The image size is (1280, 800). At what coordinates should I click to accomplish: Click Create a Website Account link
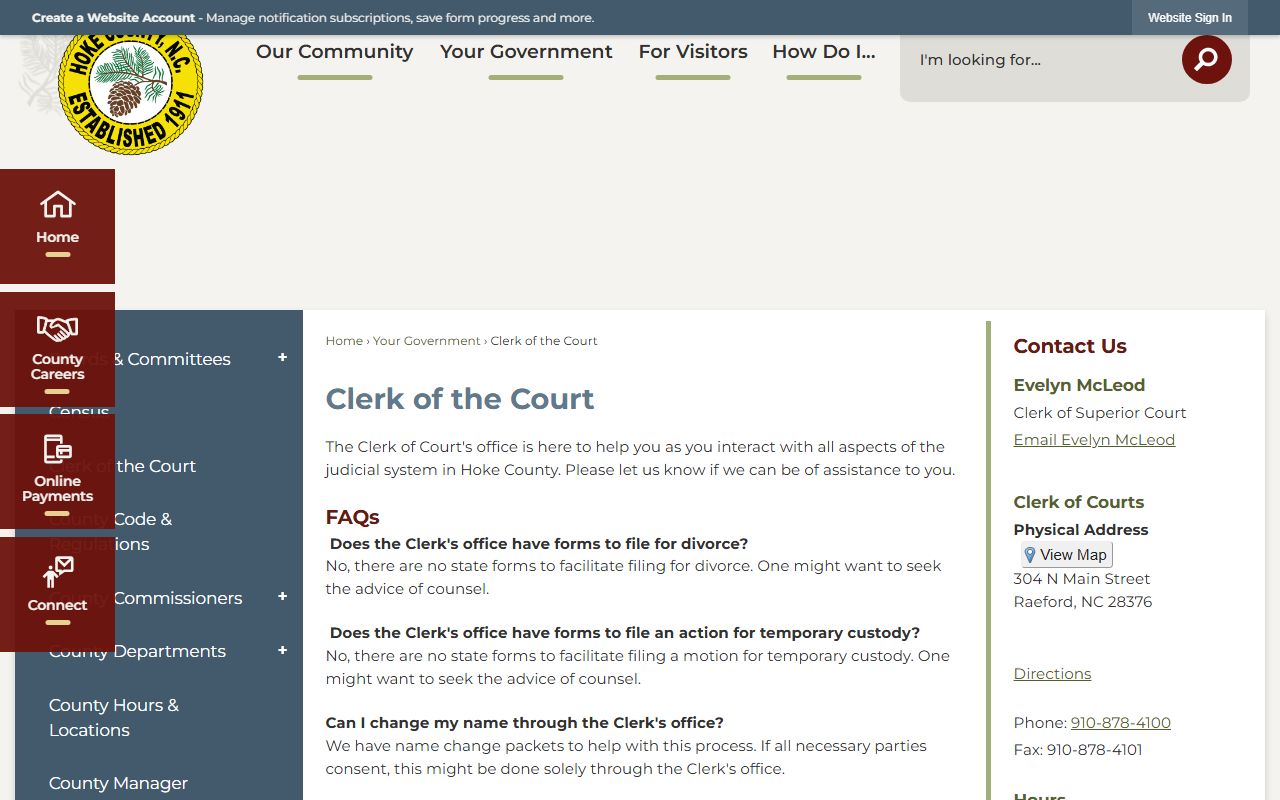(115, 18)
